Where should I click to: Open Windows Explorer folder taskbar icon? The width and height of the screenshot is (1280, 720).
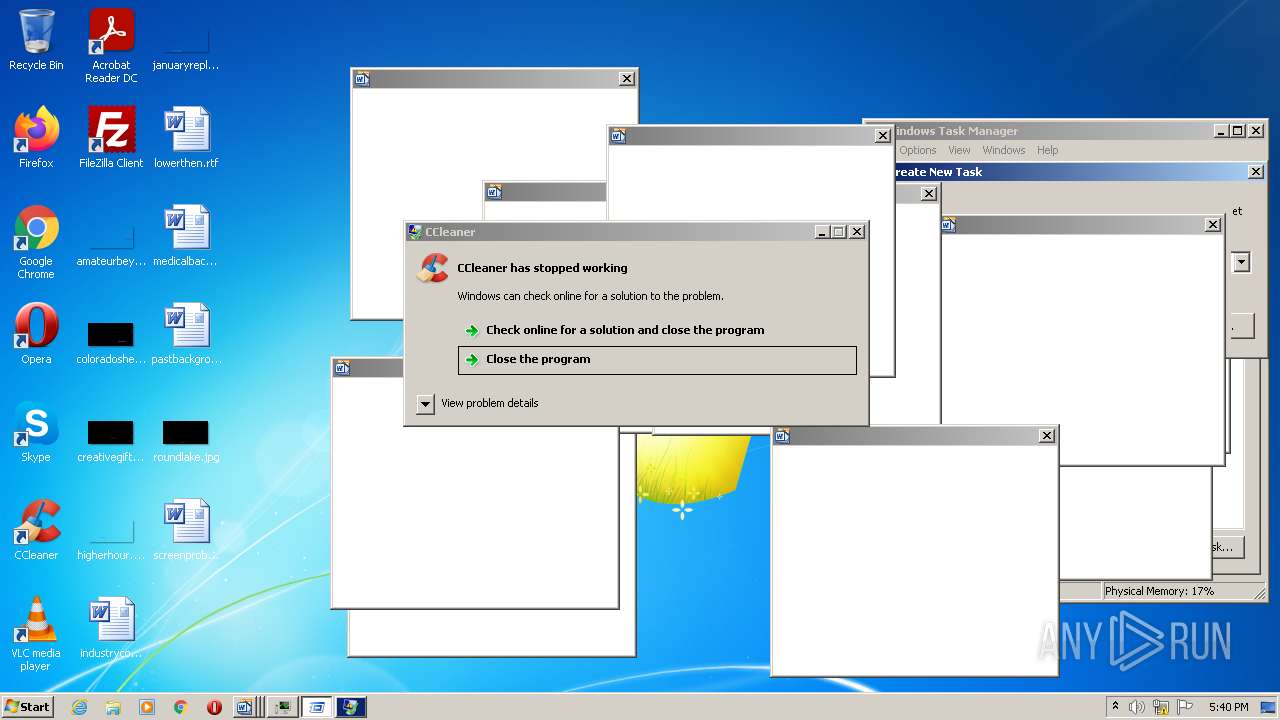tap(113, 707)
